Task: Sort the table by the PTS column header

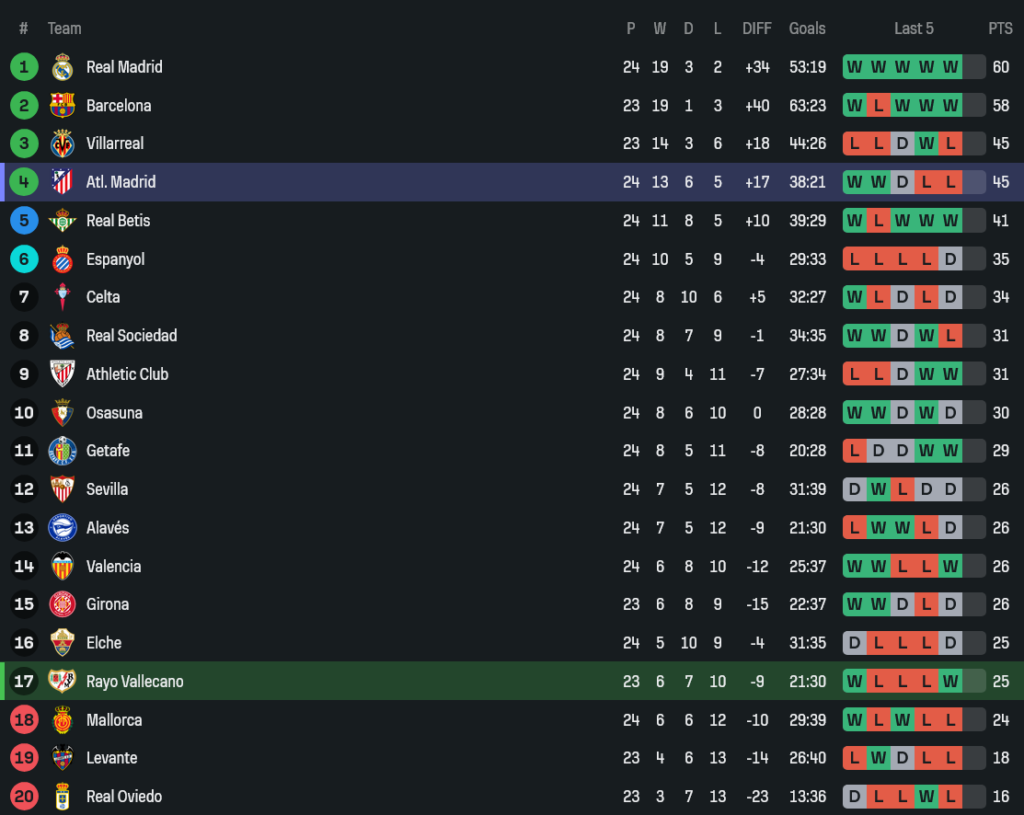Action: click(x=1000, y=28)
